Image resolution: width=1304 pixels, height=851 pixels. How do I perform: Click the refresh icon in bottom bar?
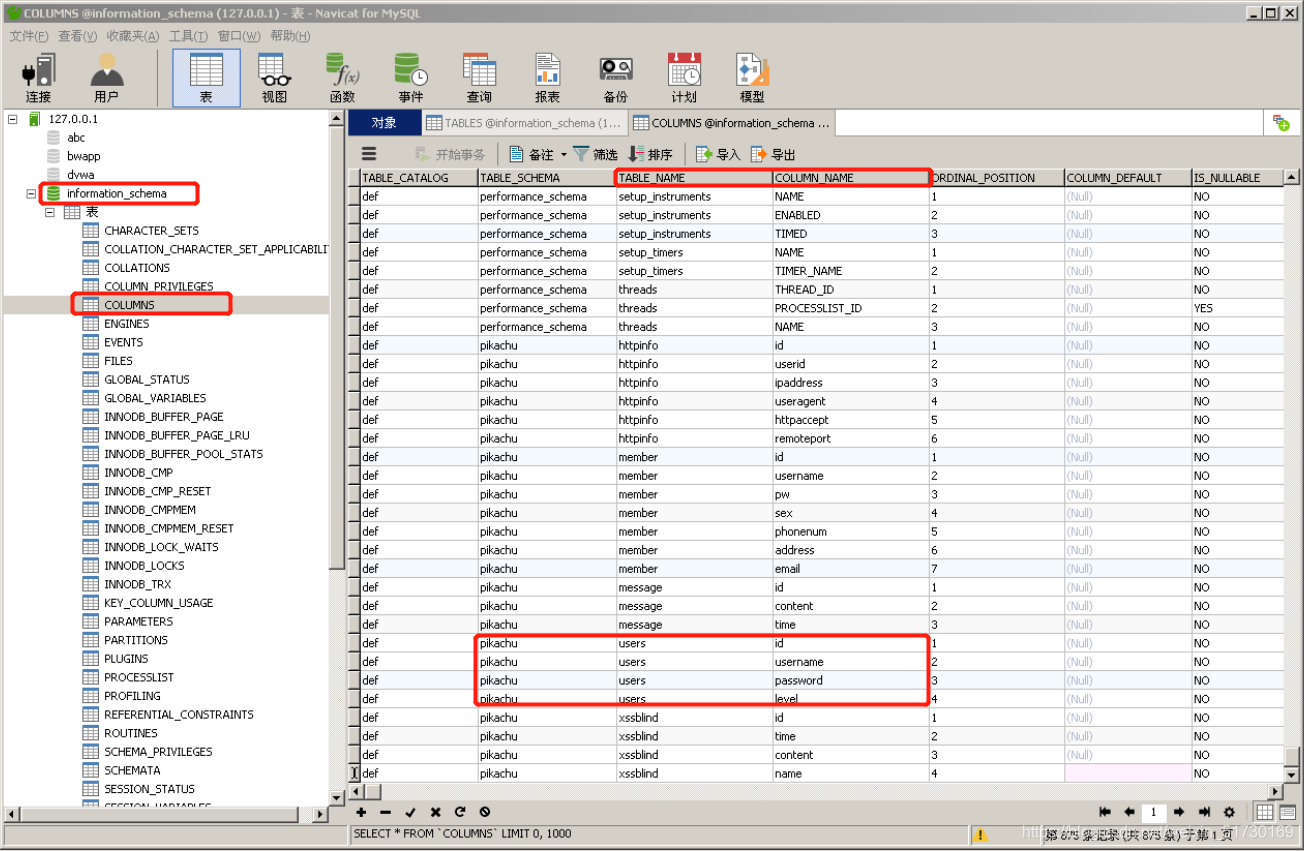(460, 812)
